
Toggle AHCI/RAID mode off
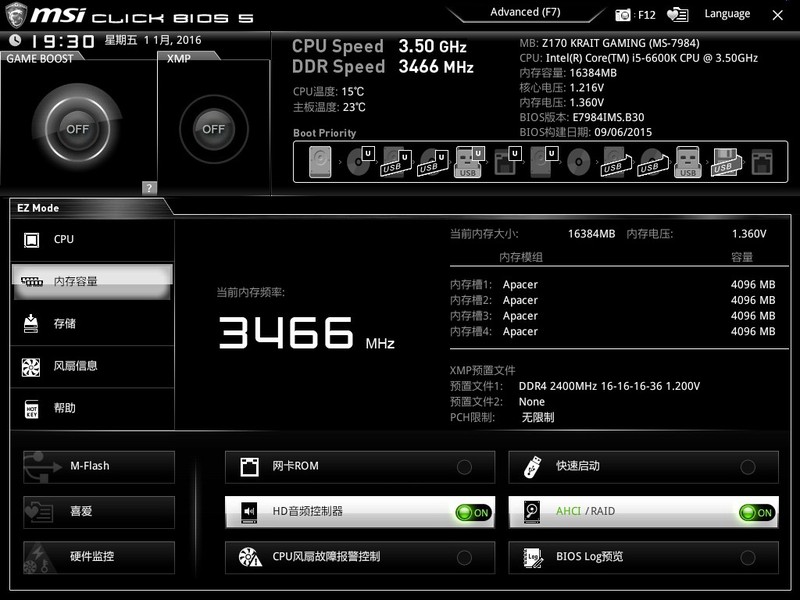(757, 511)
